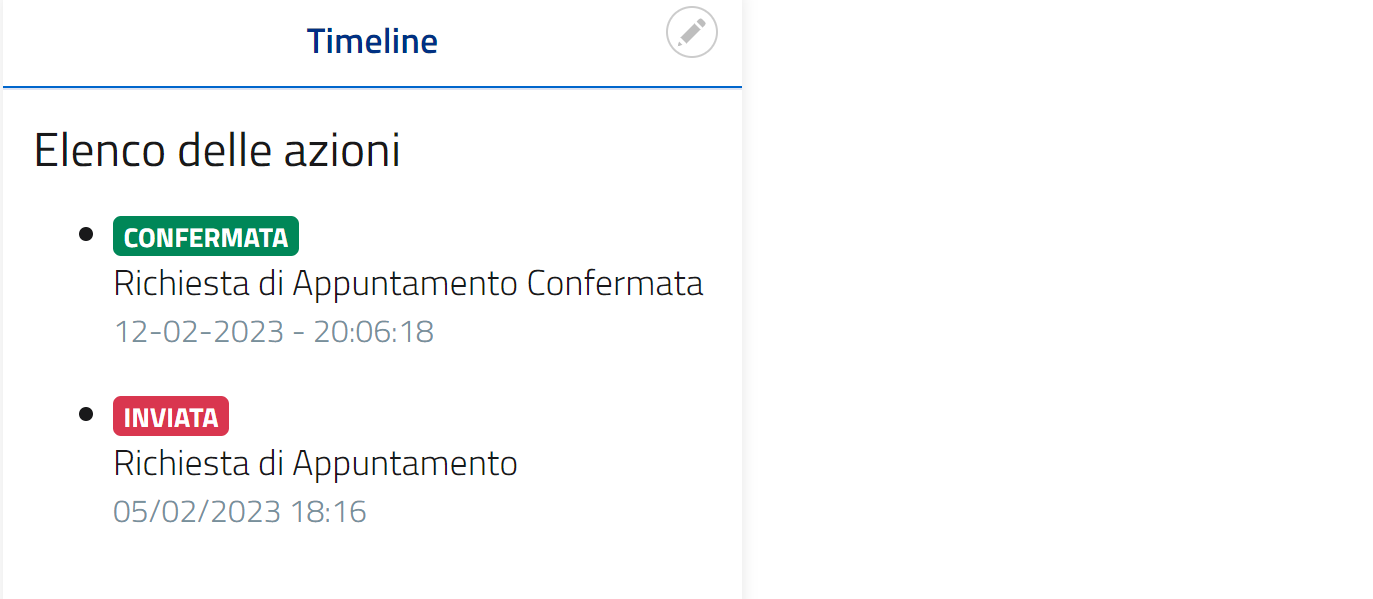Click the word "azioni" in the heading
This screenshot has height=599, width=1373.
point(341,151)
